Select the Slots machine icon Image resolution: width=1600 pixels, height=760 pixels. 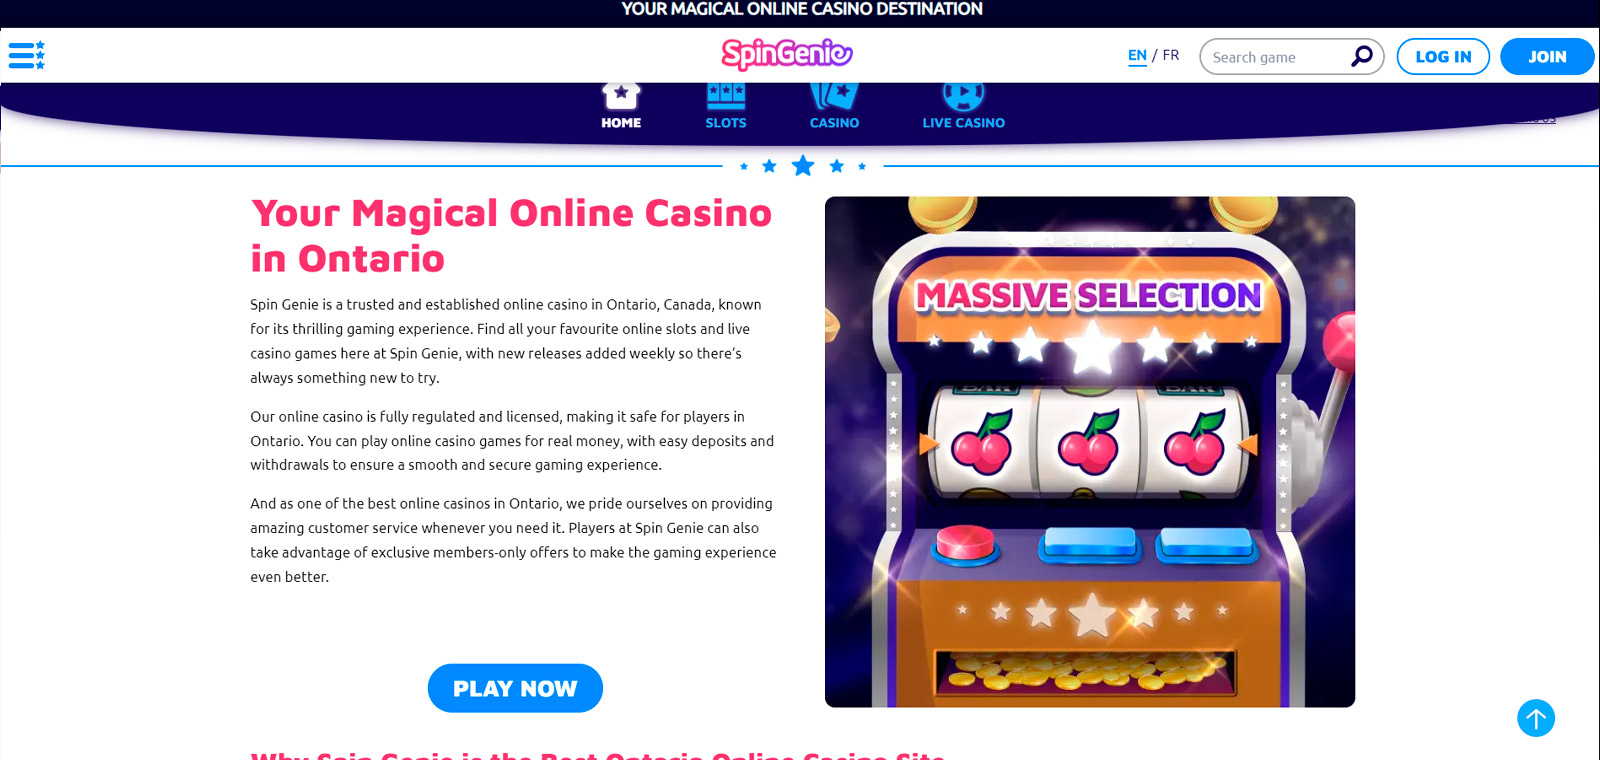point(726,95)
